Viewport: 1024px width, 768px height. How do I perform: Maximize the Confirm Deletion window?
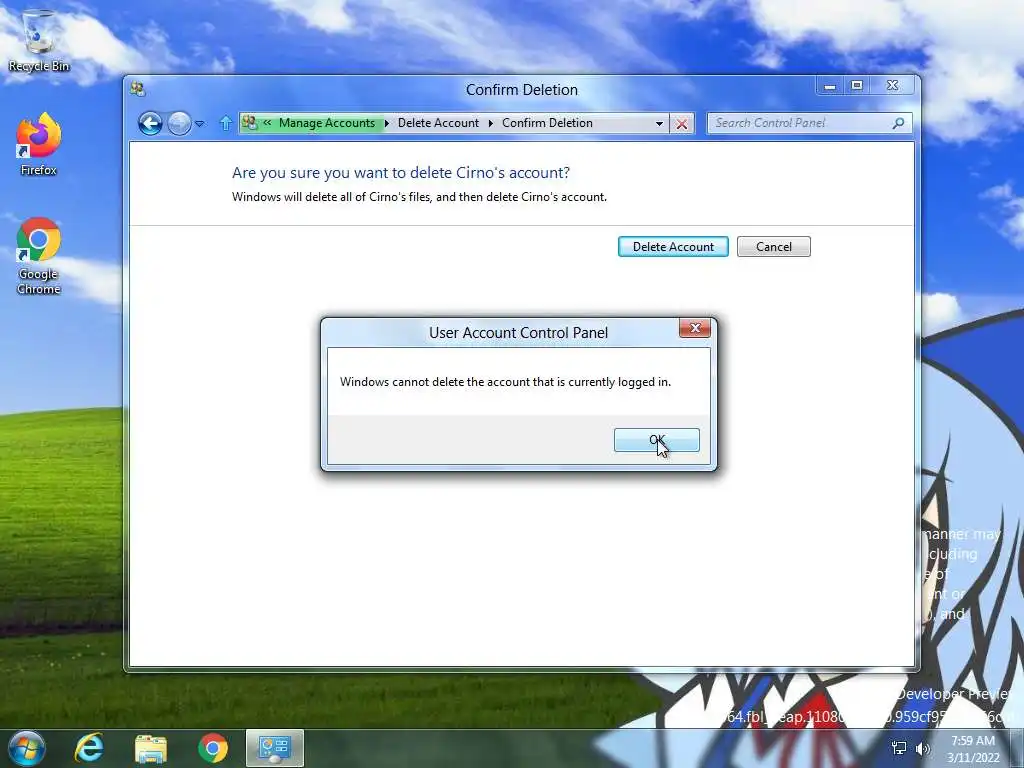click(x=857, y=86)
